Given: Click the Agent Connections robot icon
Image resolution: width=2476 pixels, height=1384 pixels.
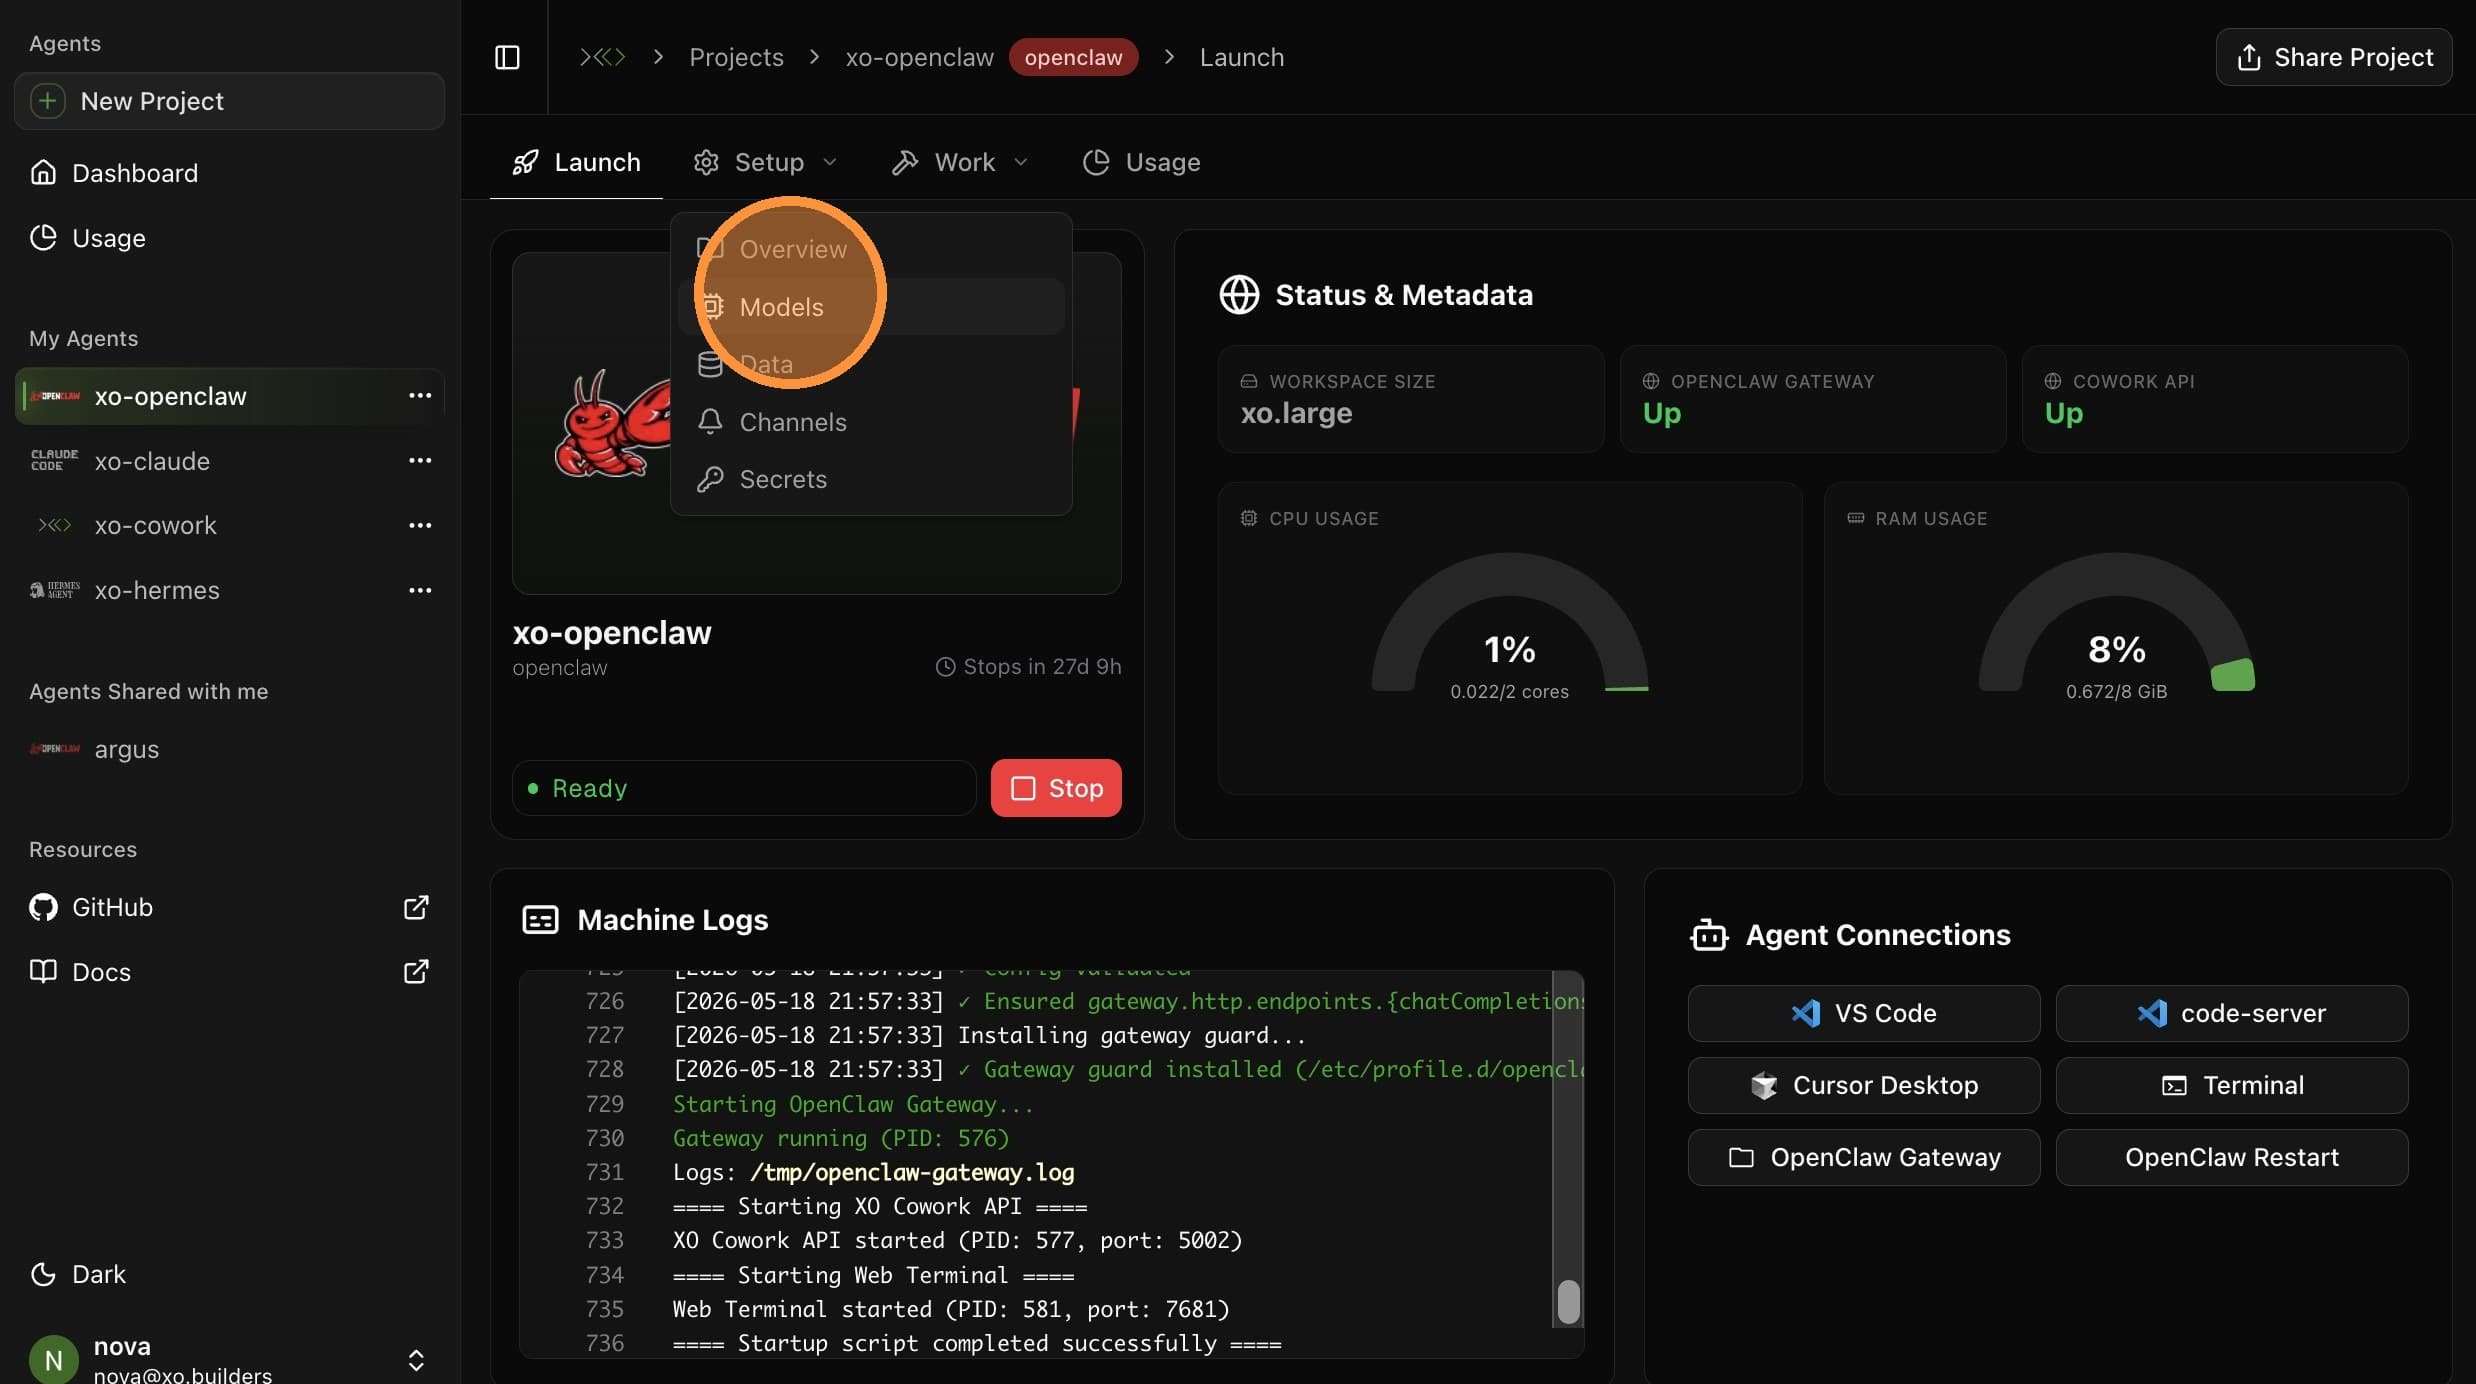Looking at the screenshot, I should tap(1709, 934).
